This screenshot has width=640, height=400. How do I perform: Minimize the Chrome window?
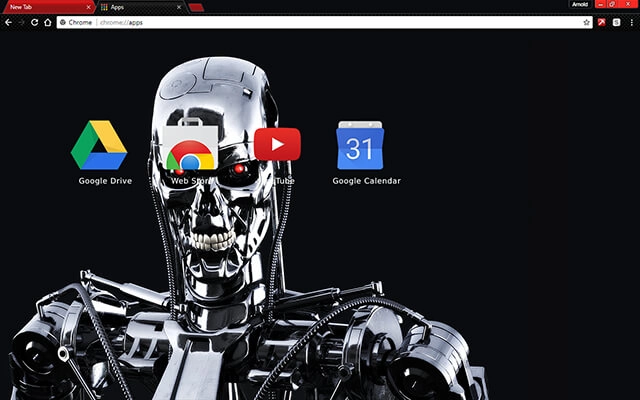coord(600,4)
